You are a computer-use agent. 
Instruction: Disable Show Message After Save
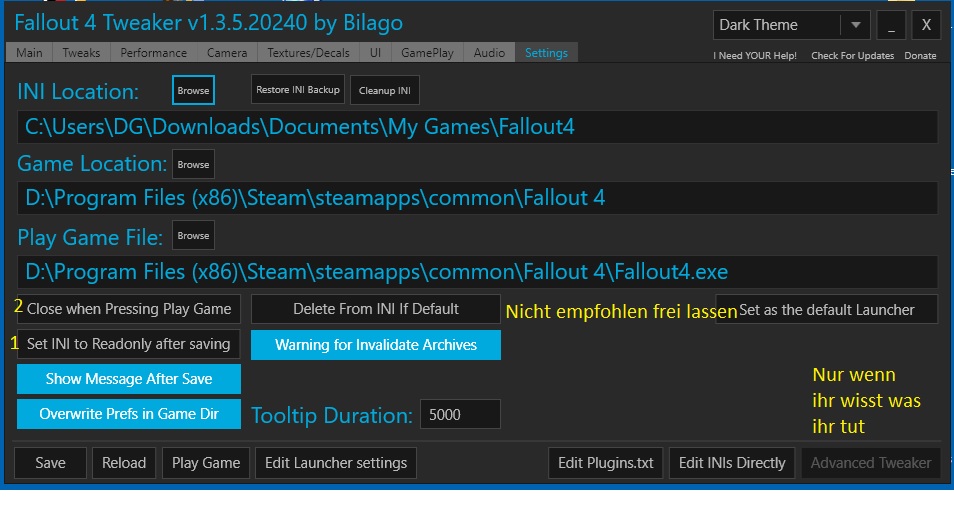[x=129, y=379]
